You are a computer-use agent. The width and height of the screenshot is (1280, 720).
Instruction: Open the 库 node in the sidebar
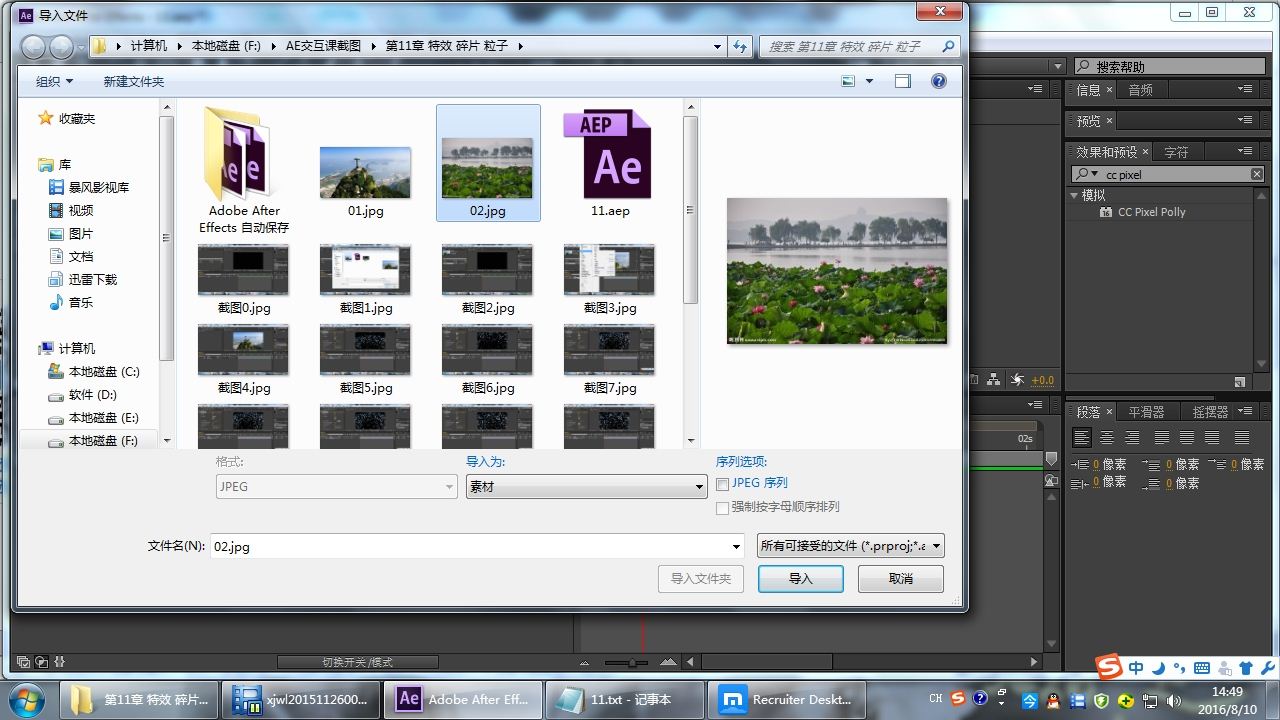tap(55, 164)
